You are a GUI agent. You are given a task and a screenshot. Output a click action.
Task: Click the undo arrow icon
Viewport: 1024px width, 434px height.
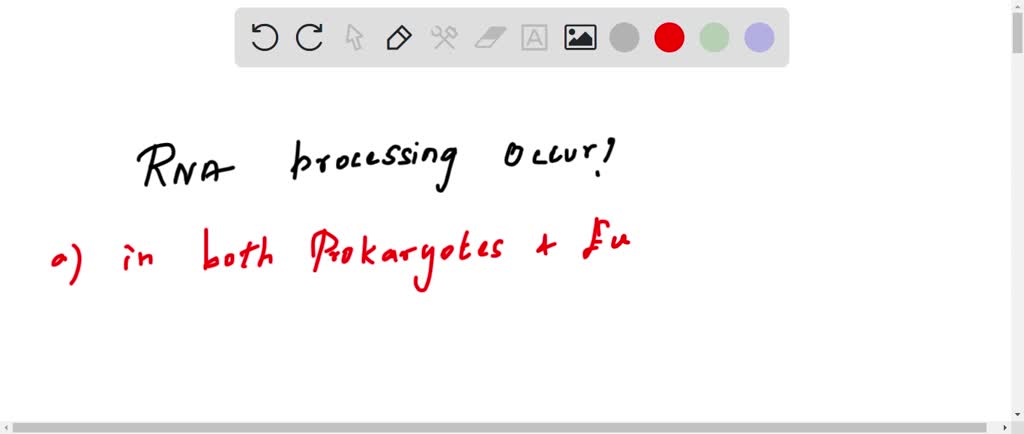click(264, 37)
